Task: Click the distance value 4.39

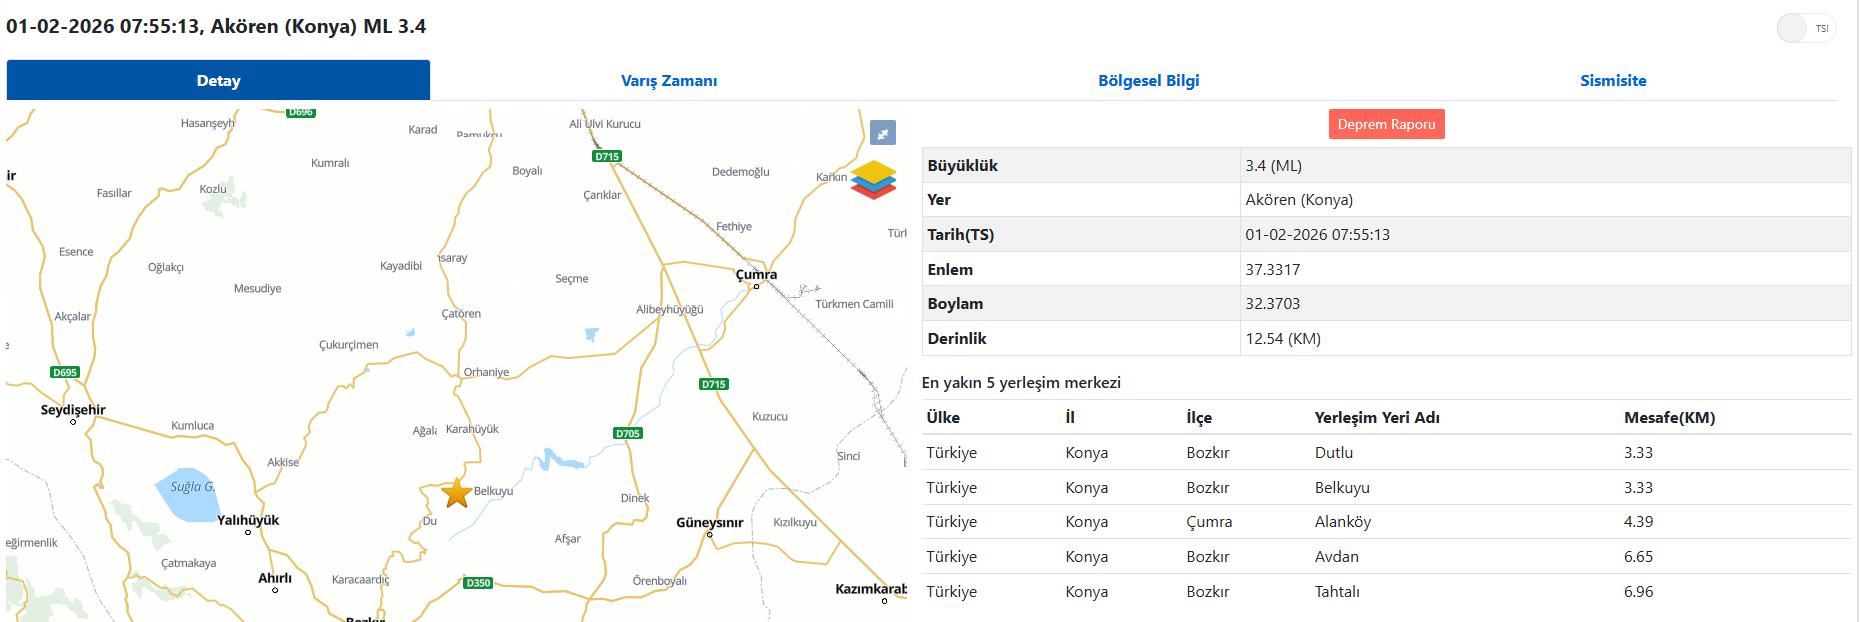Action: 1638,522
